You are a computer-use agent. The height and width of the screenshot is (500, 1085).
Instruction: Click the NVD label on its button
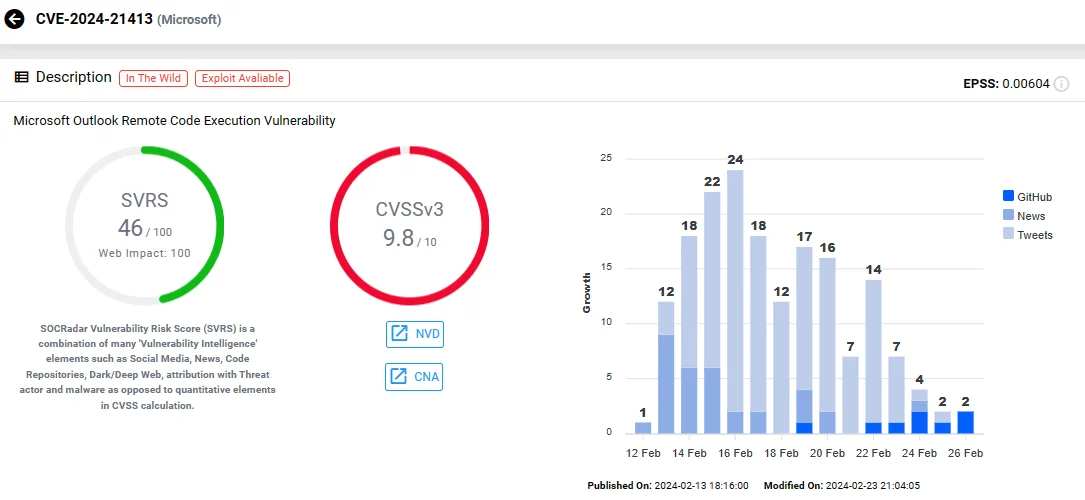coord(427,334)
